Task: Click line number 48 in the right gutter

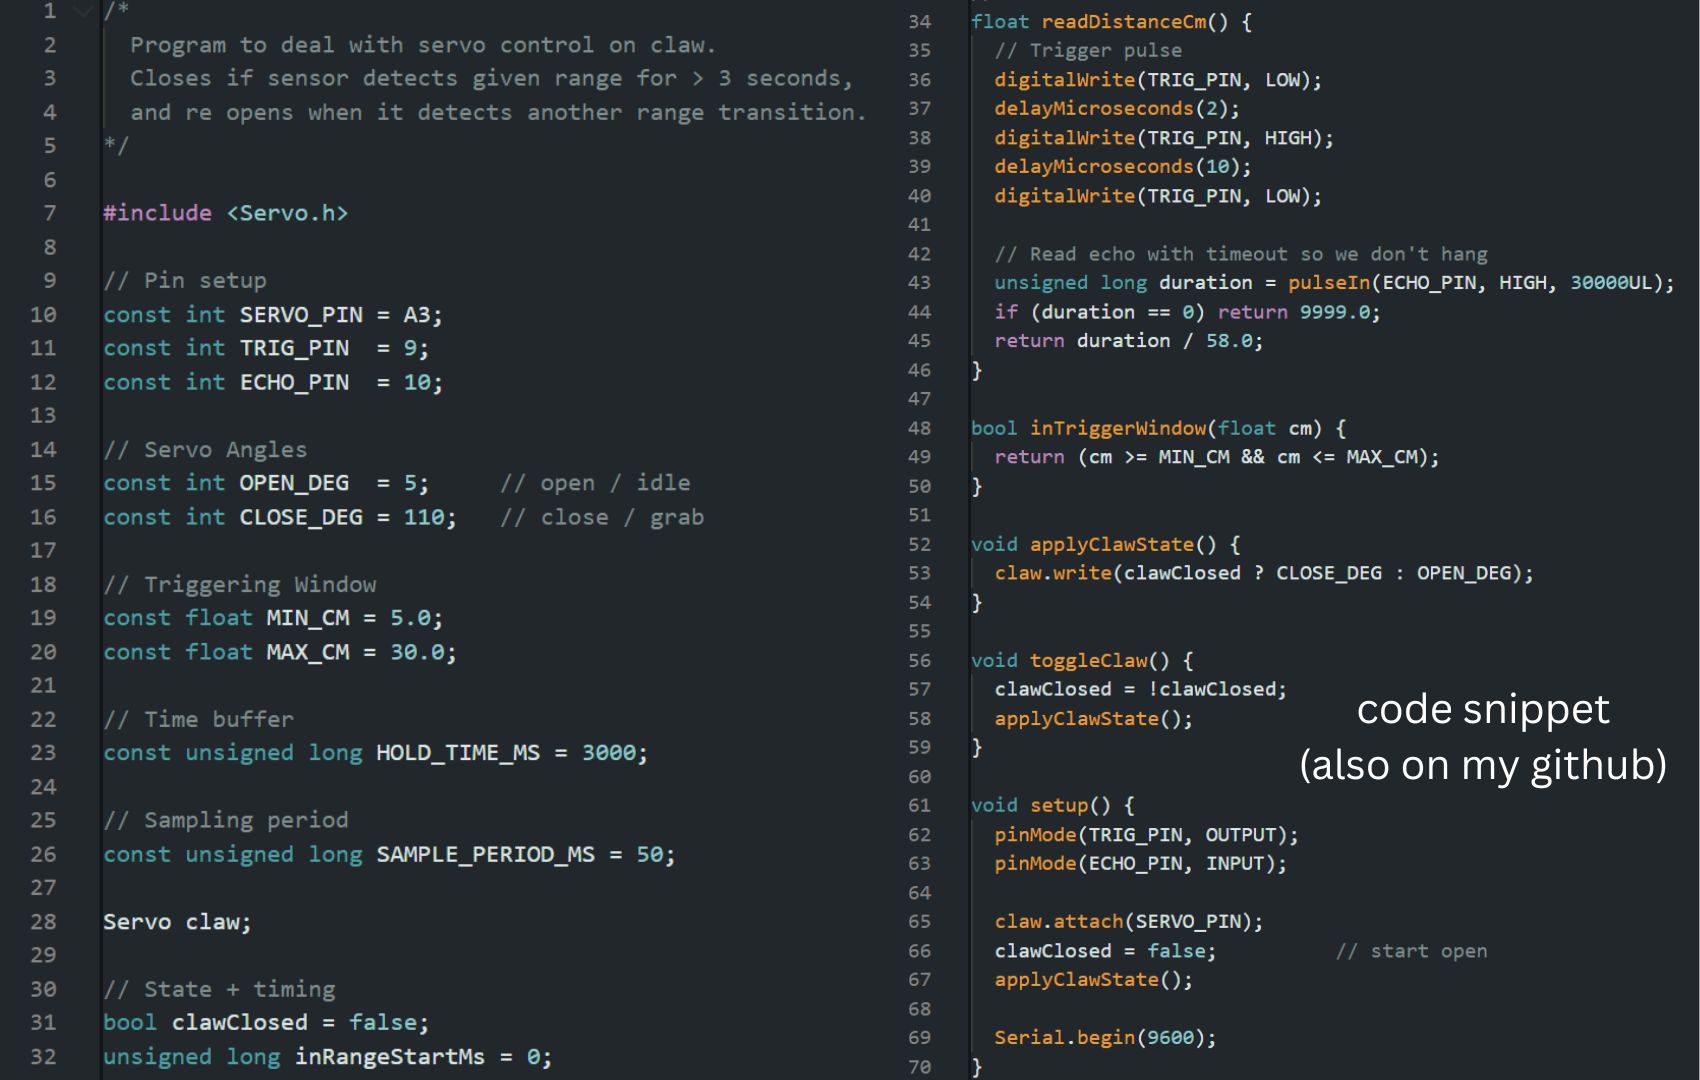Action: click(x=919, y=428)
